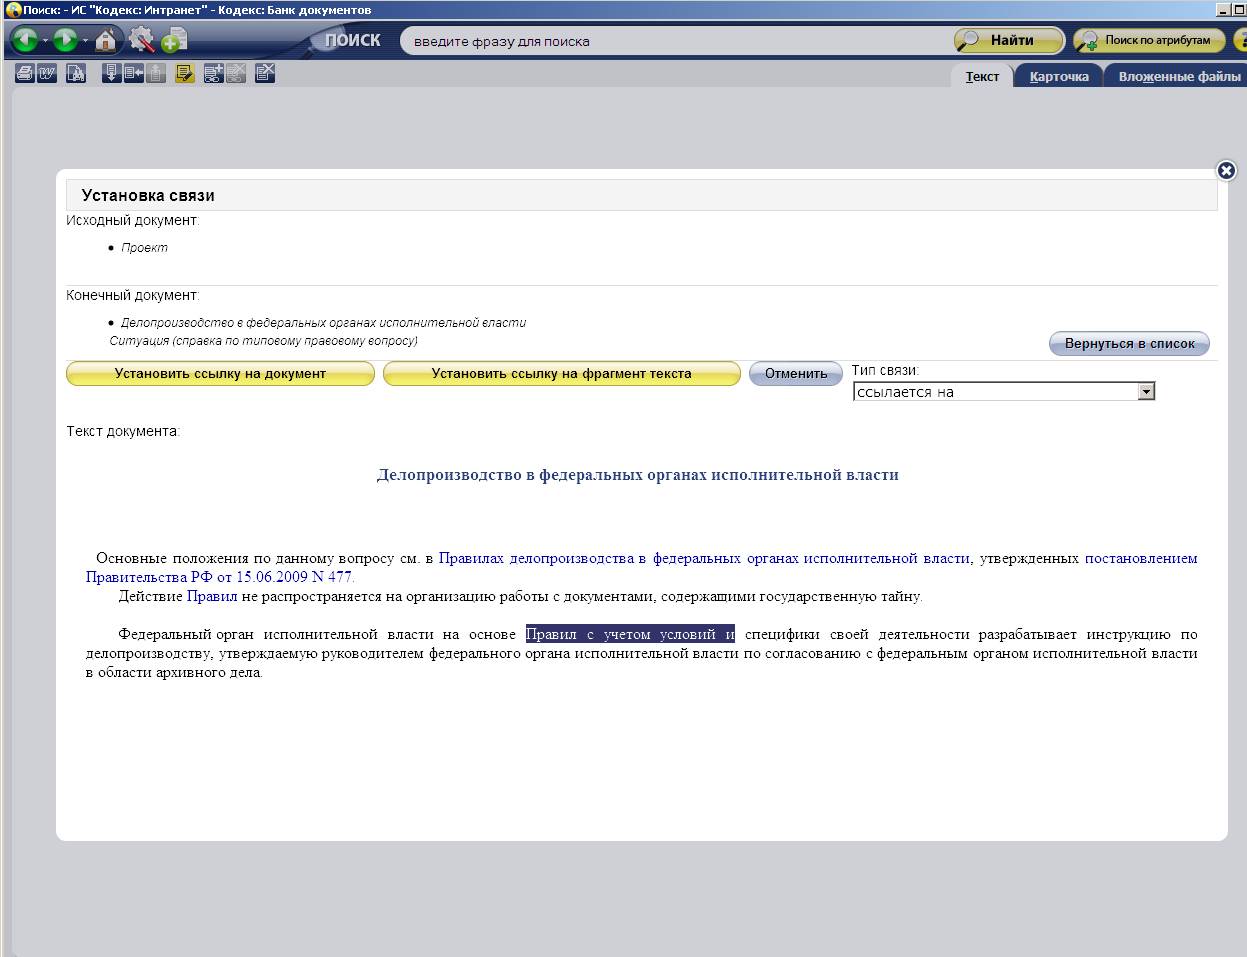Click the add new document icon
Screen dimensions: 1247x957
[x=174, y=40]
